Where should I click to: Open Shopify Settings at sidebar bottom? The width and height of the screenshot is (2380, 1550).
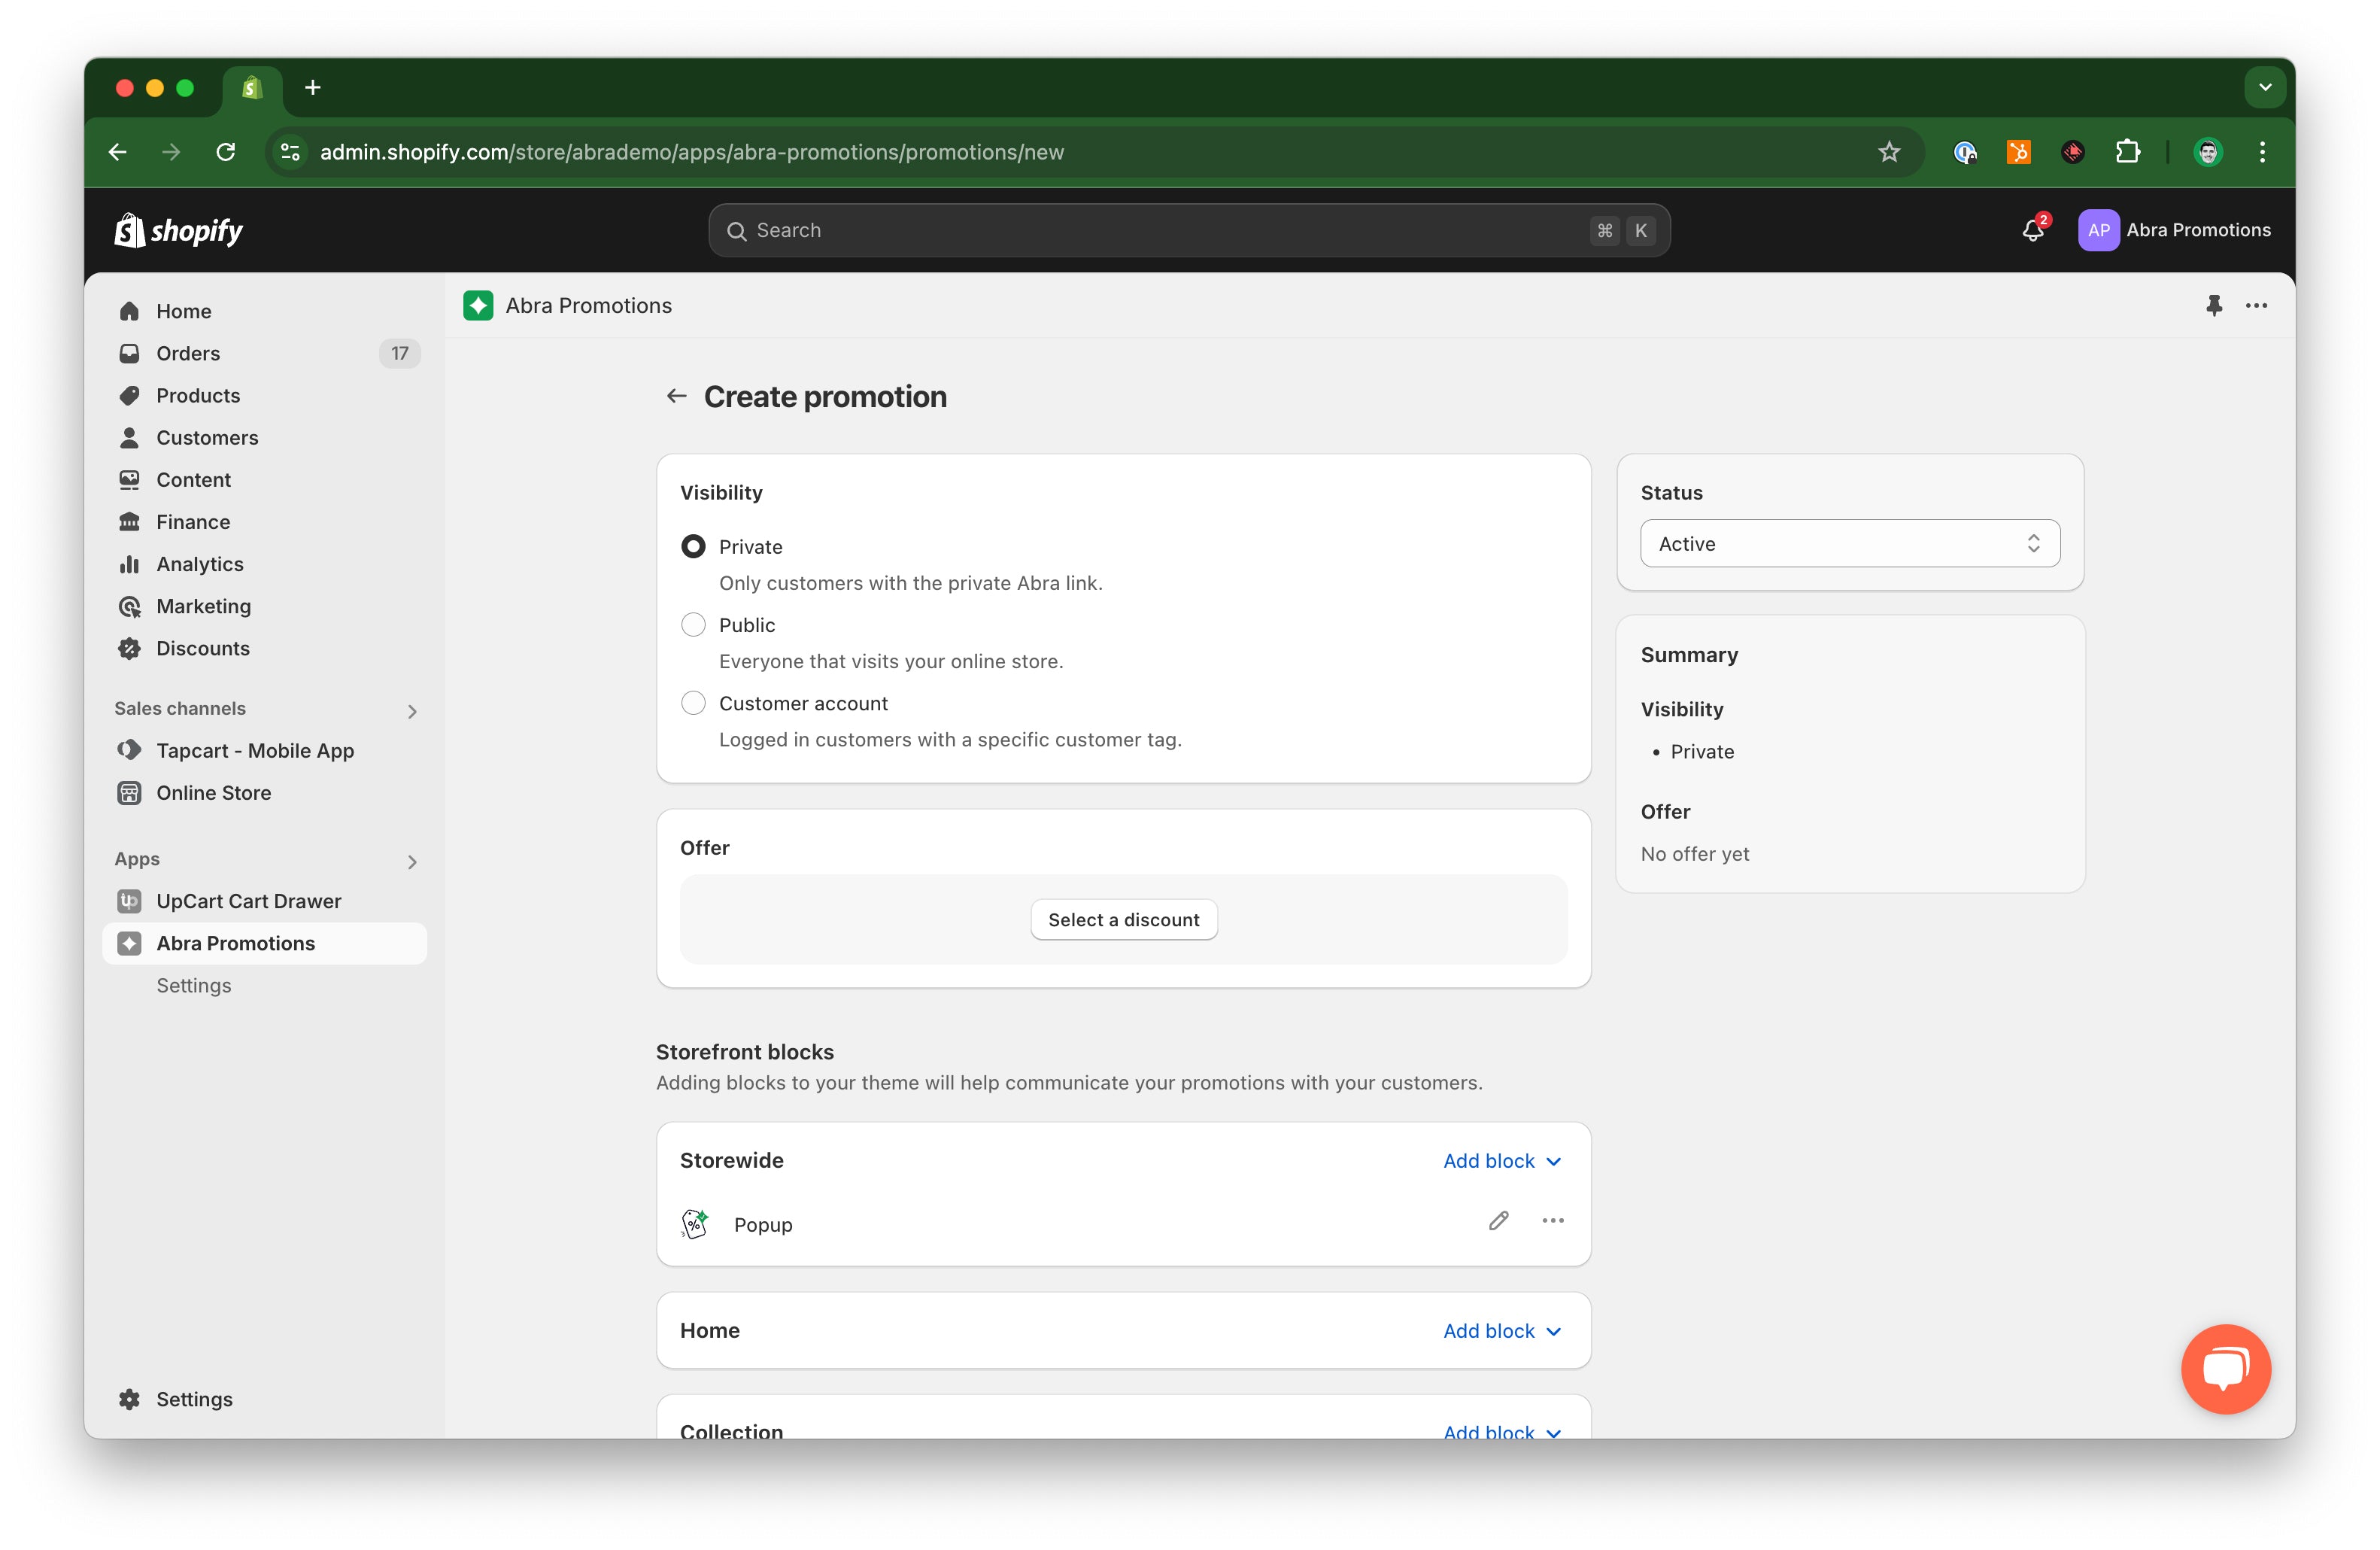coord(264,1399)
